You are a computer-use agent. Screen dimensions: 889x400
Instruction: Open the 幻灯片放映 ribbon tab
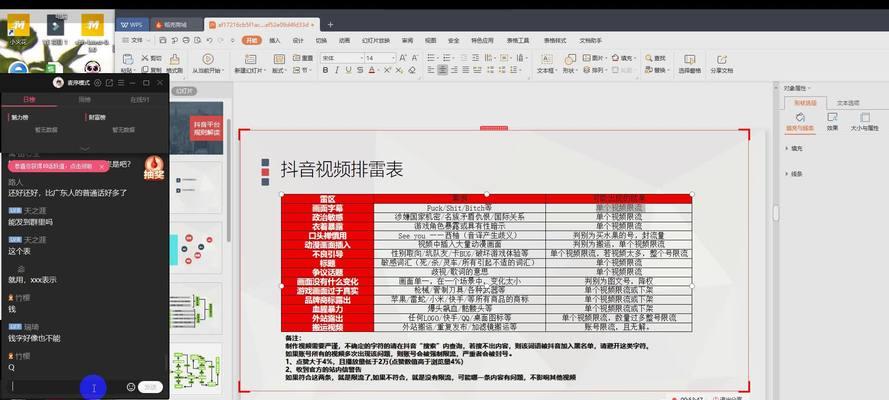pyautogui.click(x=376, y=40)
